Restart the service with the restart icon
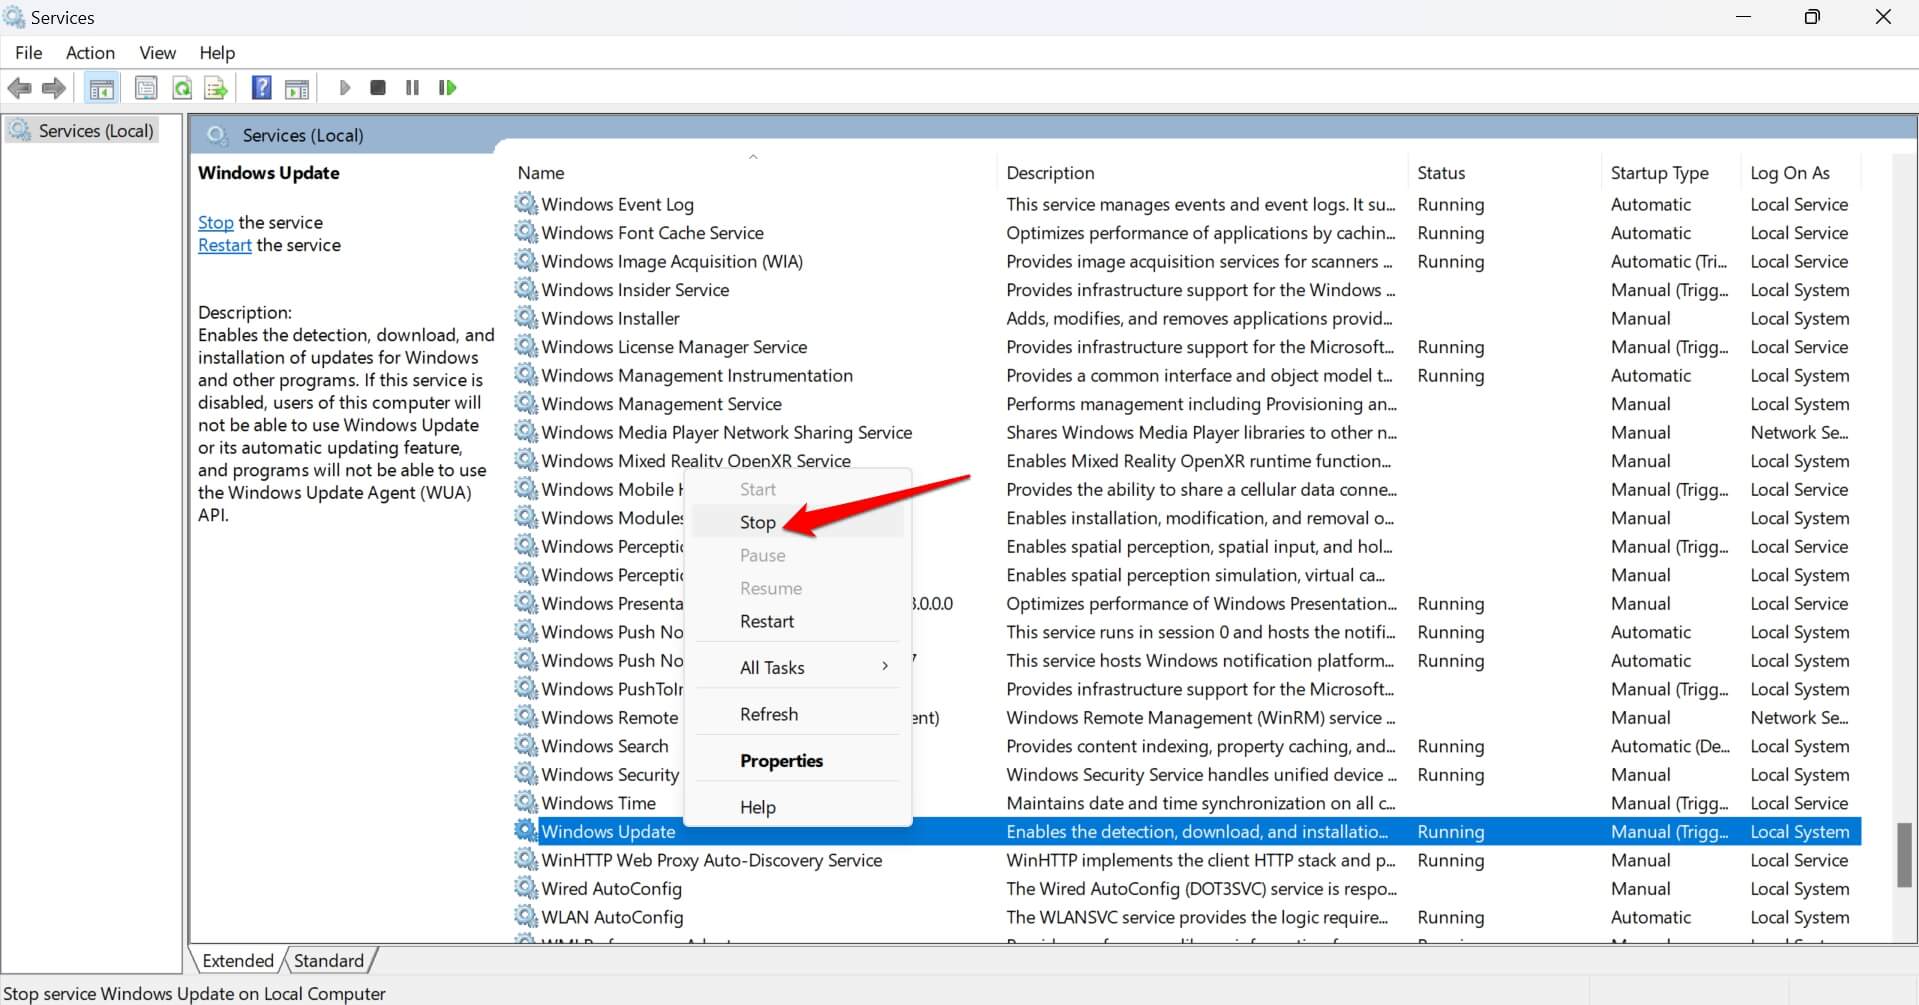The width and height of the screenshot is (1919, 1005). [x=447, y=88]
